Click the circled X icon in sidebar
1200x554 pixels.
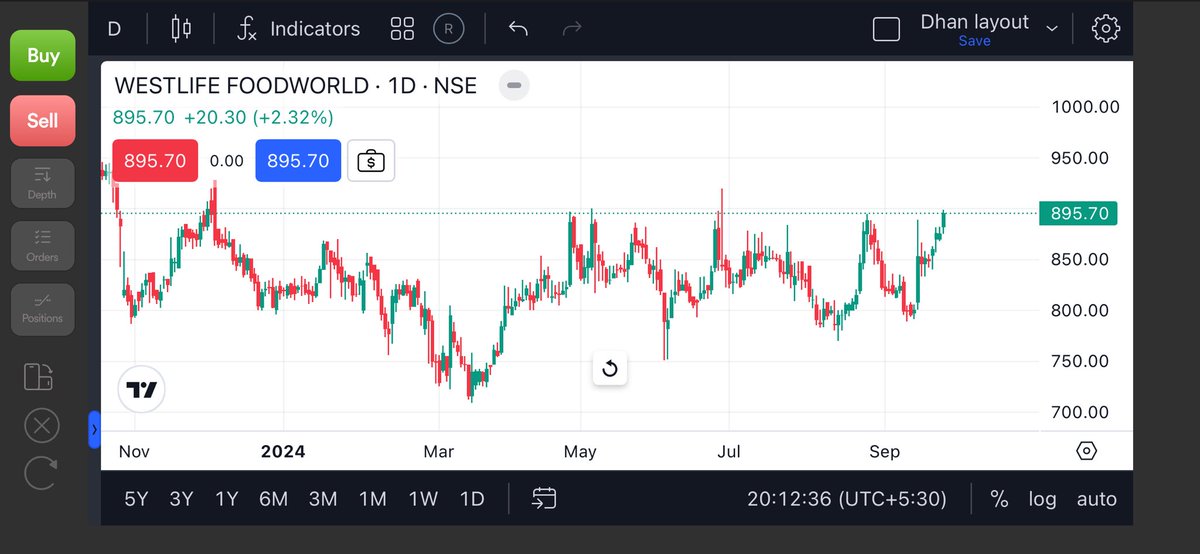click(41, 426)
